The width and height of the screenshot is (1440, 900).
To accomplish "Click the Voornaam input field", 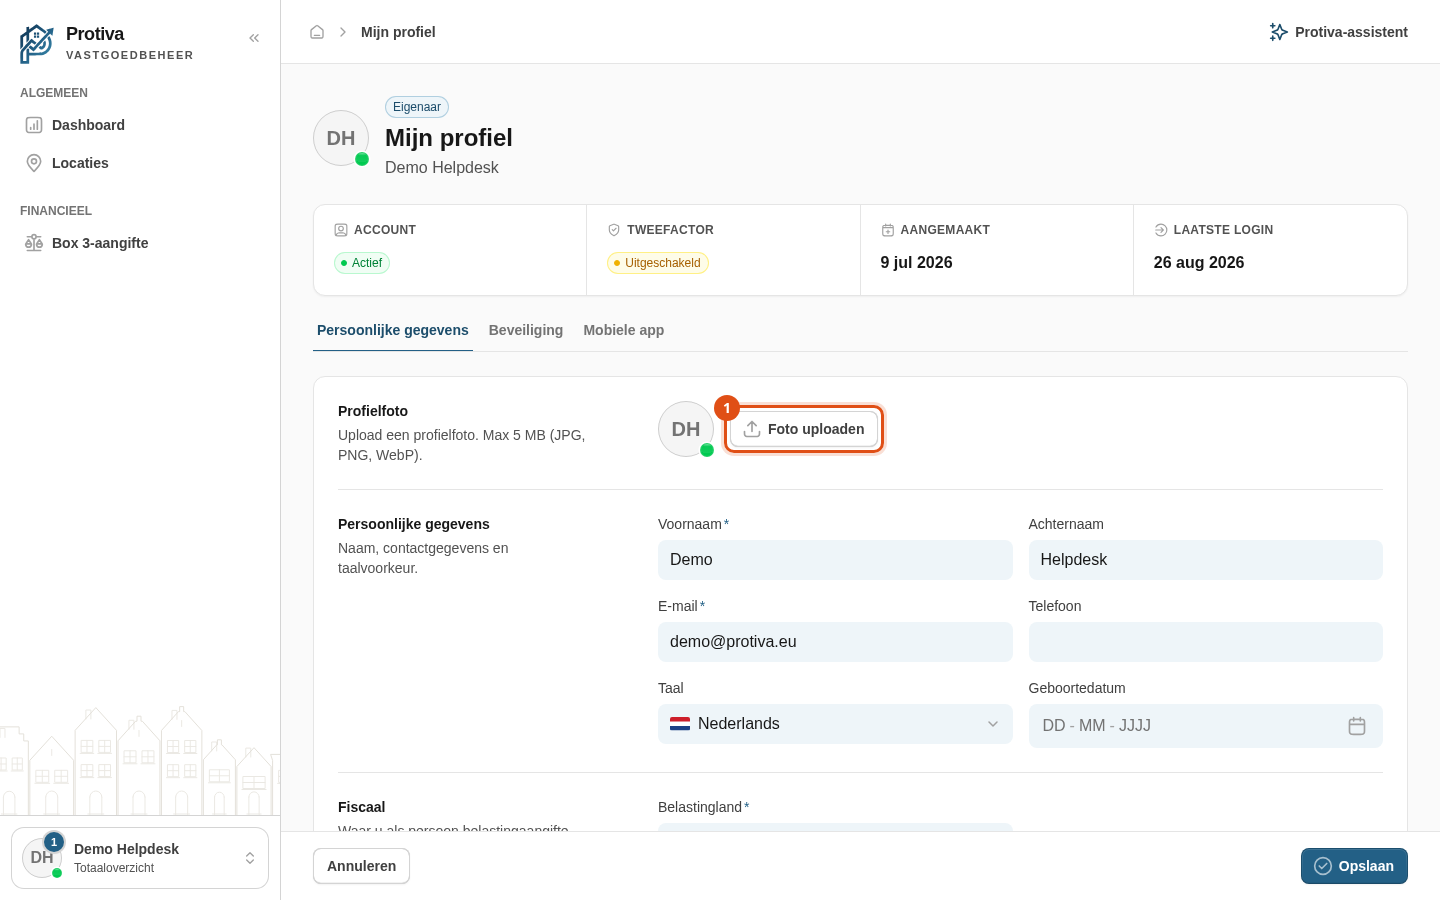I will 835,560.
